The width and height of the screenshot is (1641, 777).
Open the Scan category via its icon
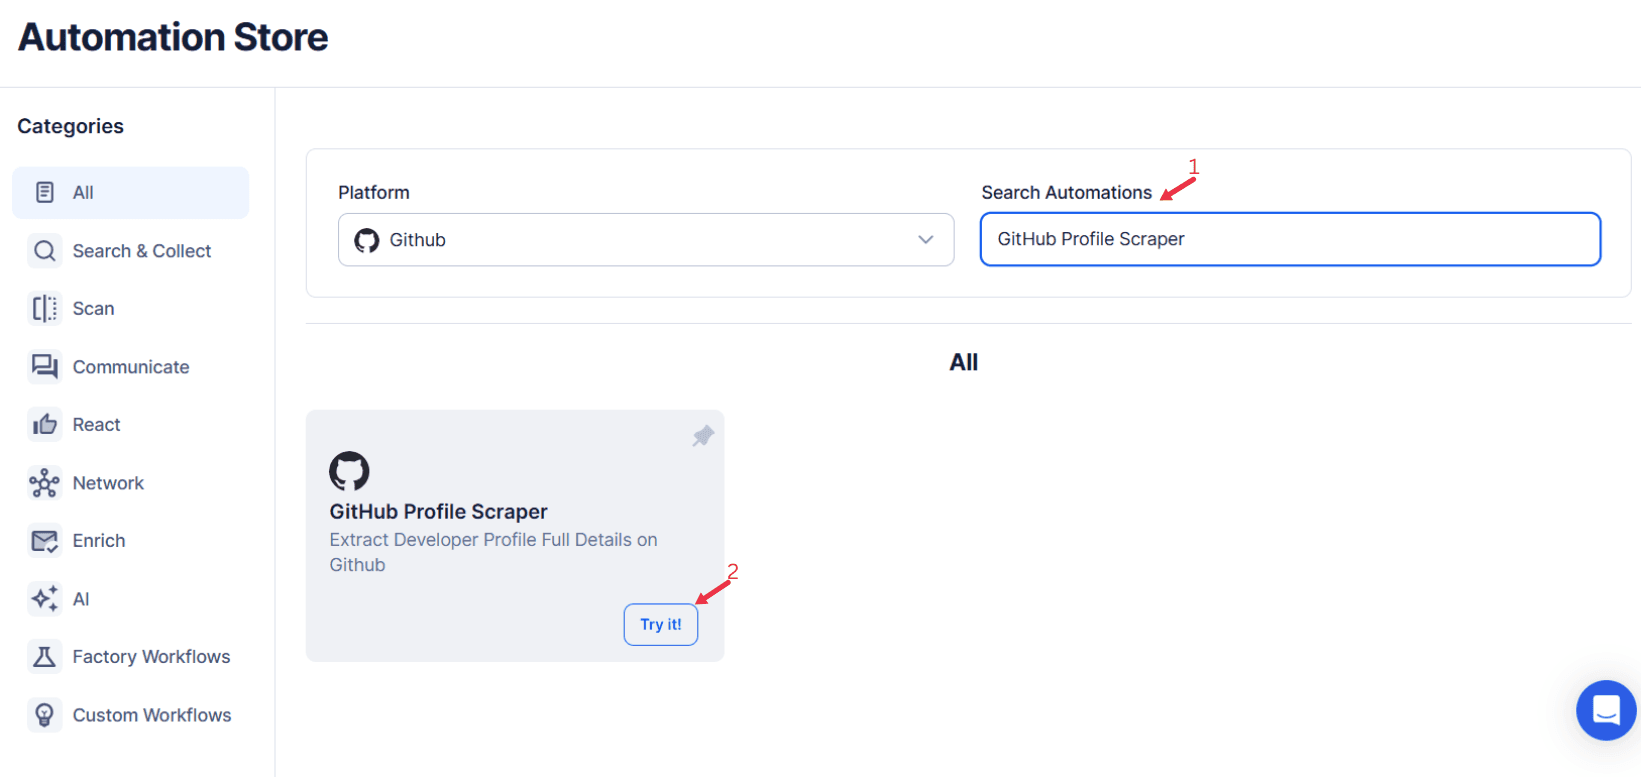pos(45,308)
